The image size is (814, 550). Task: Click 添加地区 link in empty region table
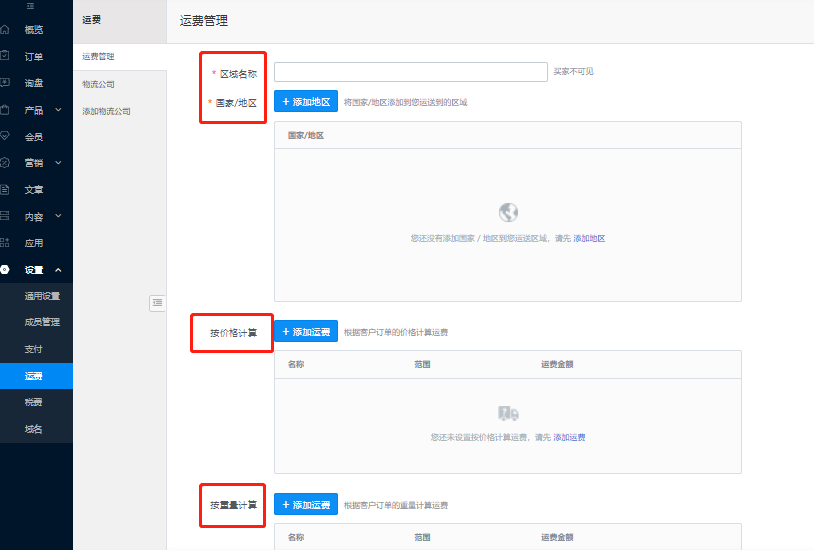tap(589, 239)
